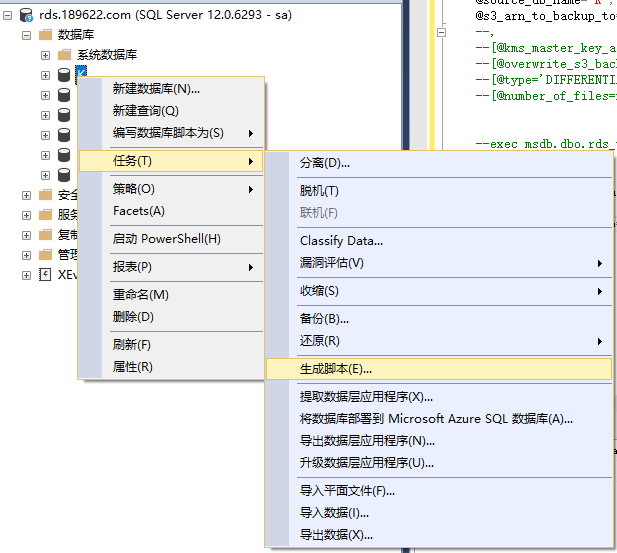Open 收缩(S) submenu
The image size is (617, 553).
(x=439, y=291)
